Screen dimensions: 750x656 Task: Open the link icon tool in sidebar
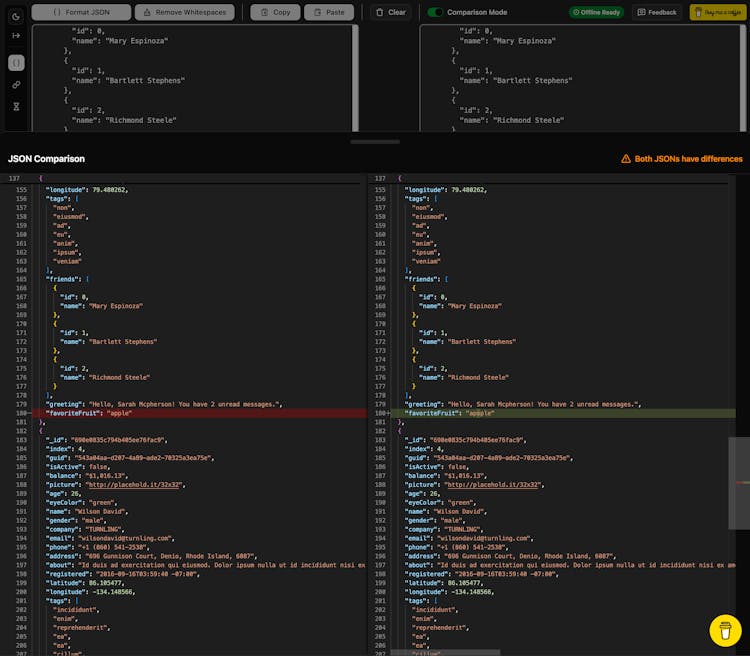pos(16,85)
